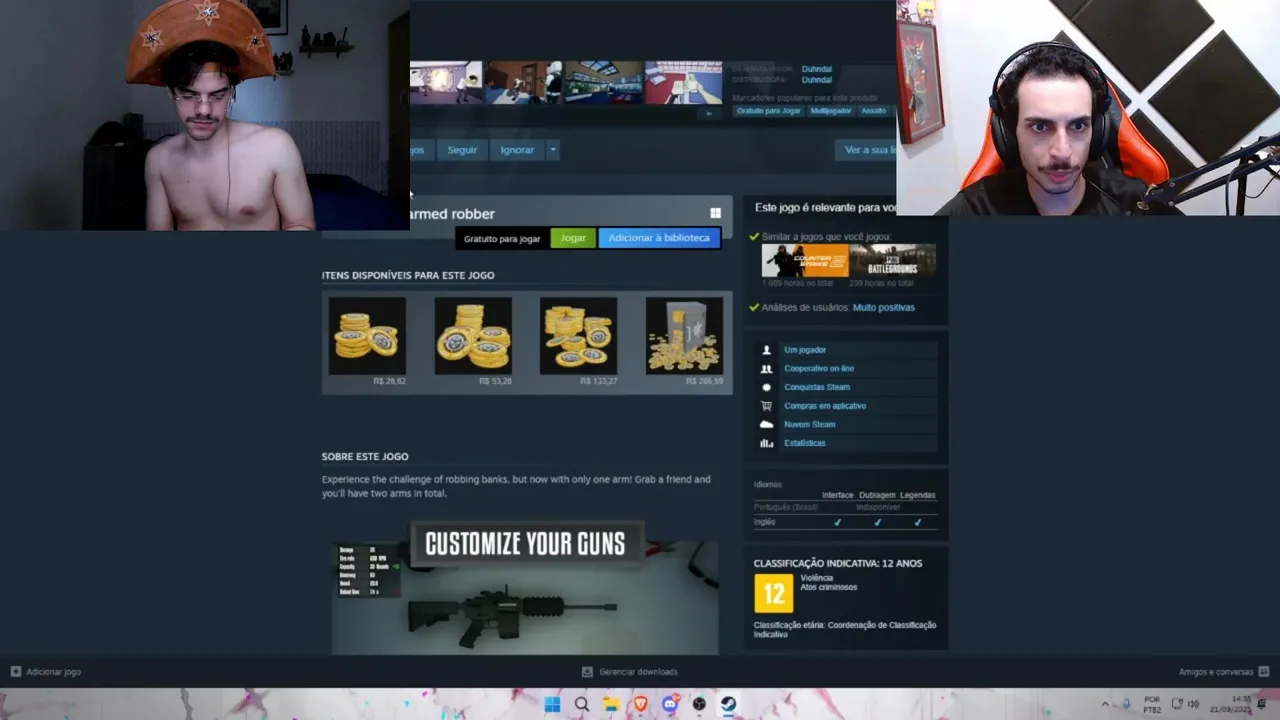Screen dimensions: 1280x720
Task: Select the R$ 133,27 coin pack item
Action: [578, 336]
